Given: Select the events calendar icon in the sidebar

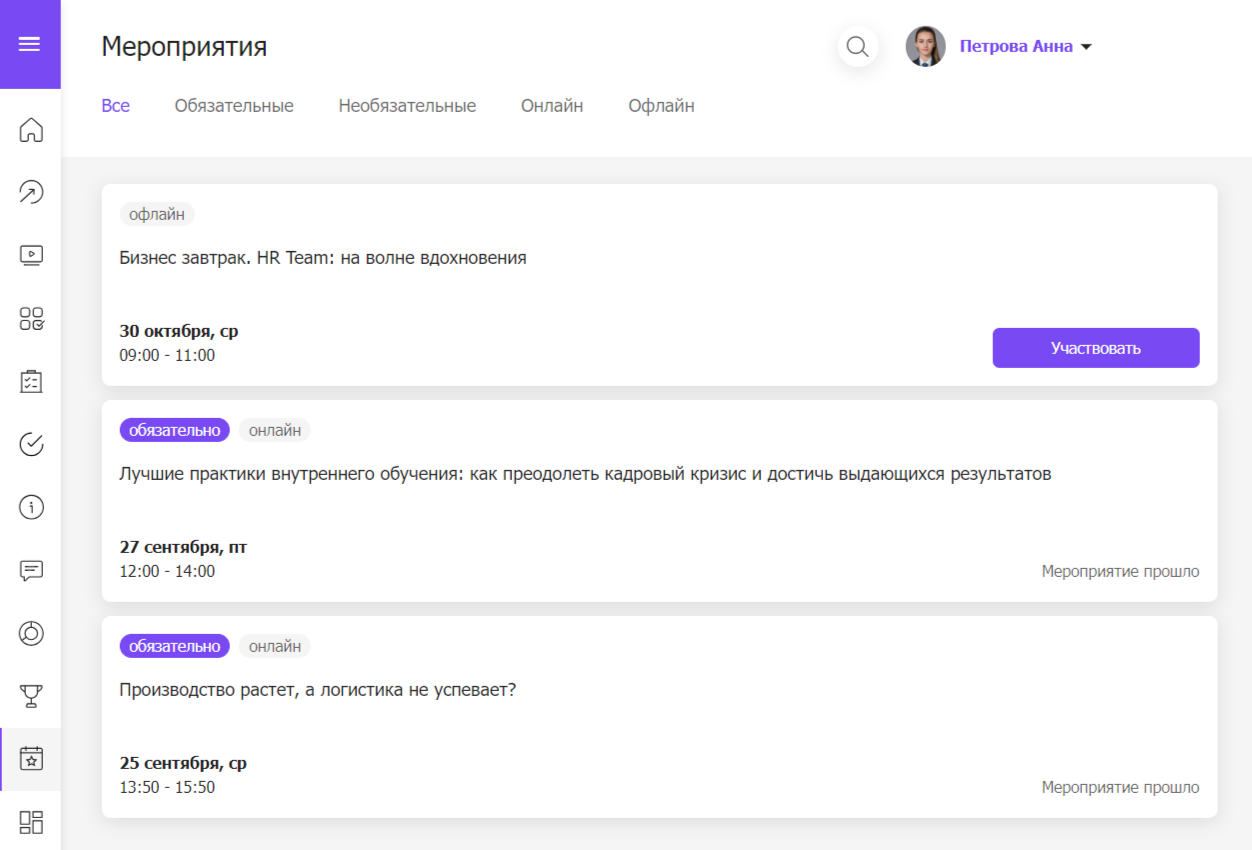Looking at the screenshot, I should coord(30,760).
